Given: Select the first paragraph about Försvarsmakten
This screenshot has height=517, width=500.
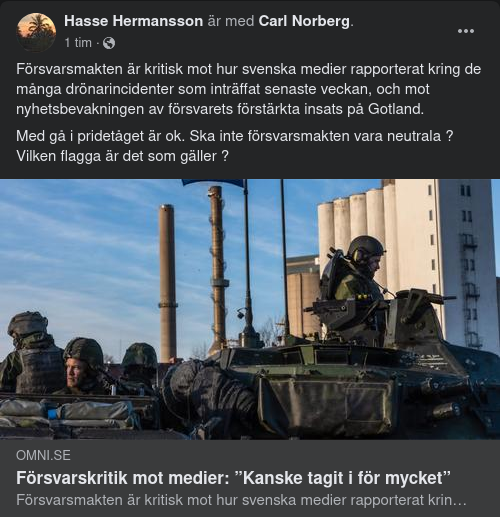Looking at the screenshot, I should [x=248, y=89].
